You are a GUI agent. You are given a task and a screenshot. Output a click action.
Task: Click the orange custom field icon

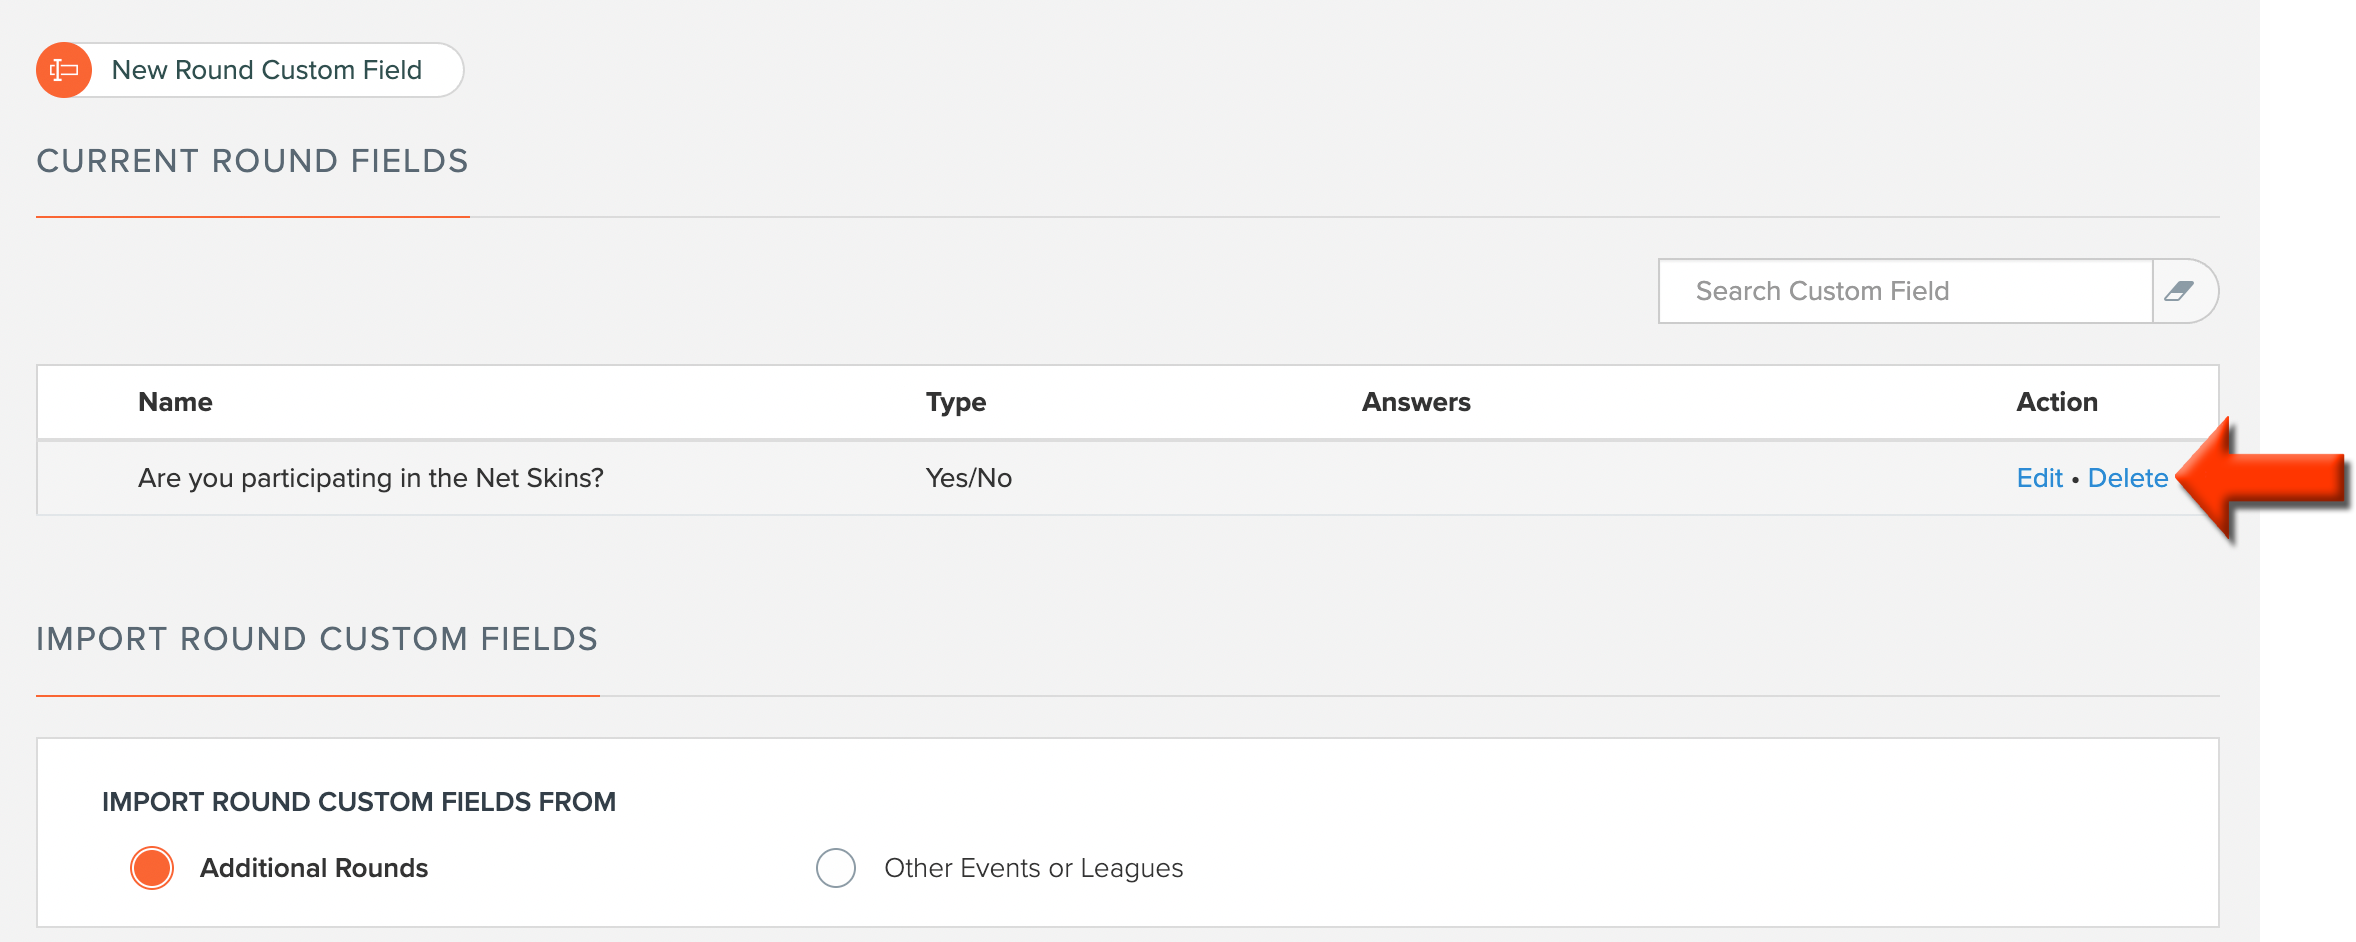click(x=62, y=69)
